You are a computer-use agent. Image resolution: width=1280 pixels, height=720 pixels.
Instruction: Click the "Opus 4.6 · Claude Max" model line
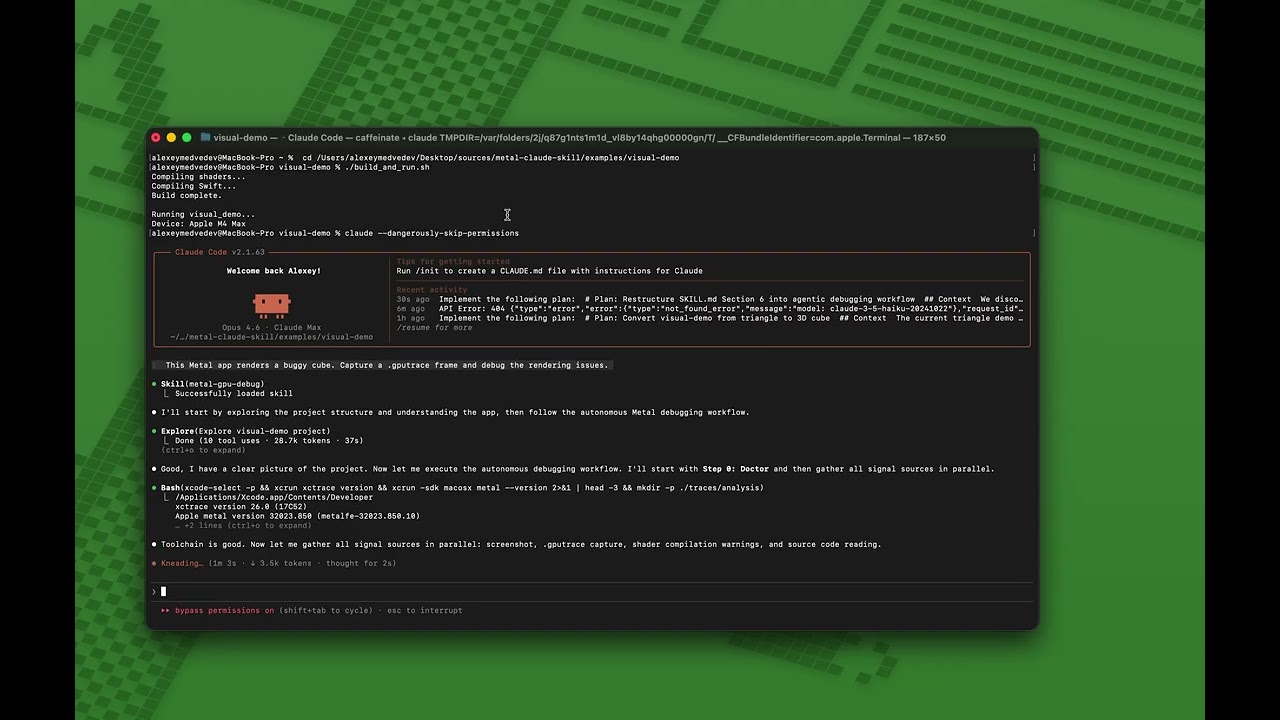pos(272,328)
